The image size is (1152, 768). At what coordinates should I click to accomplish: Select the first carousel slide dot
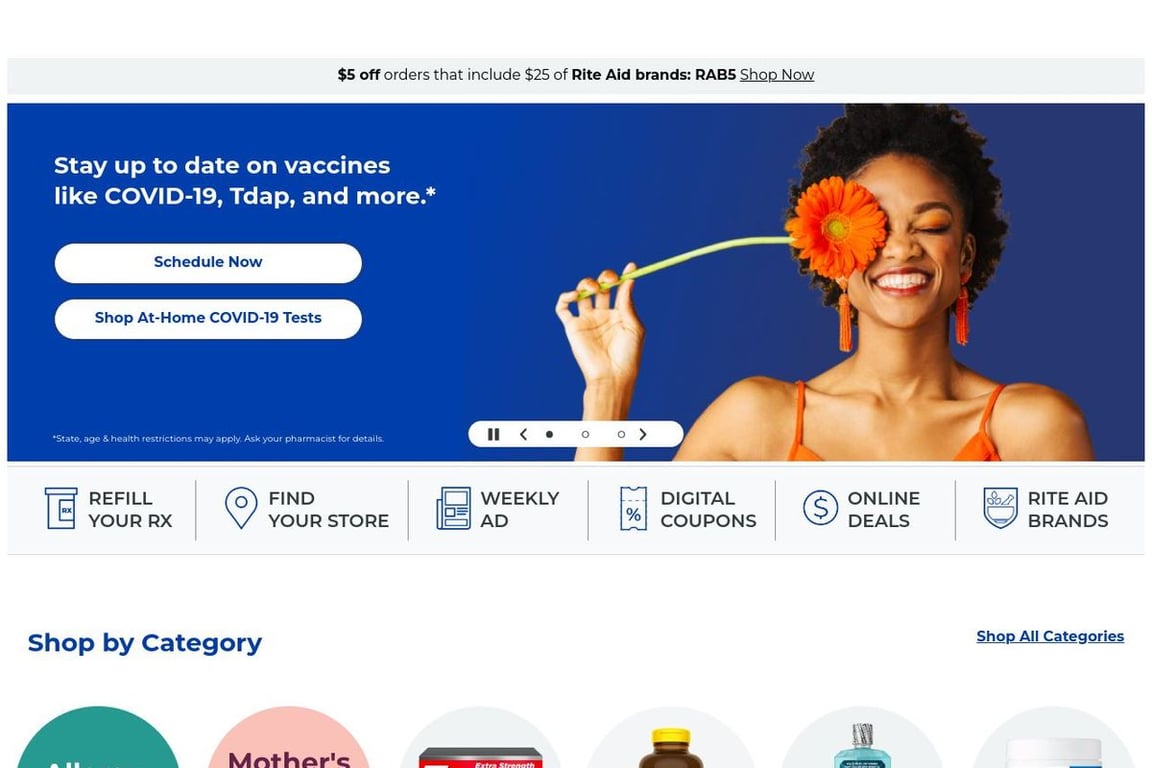click(x=549, y=434)
